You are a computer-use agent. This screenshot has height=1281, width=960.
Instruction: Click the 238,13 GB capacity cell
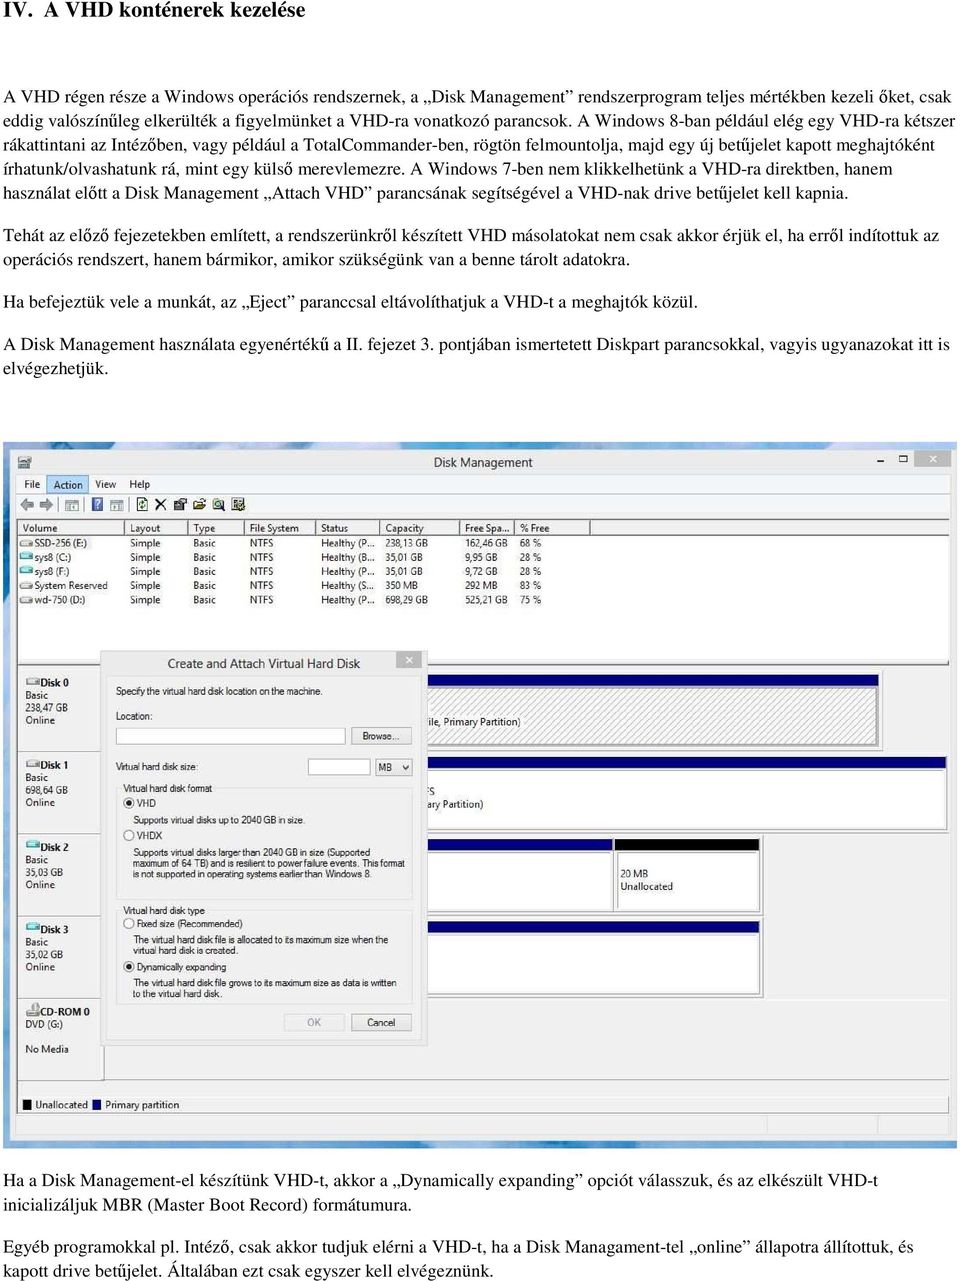(x=406, y=543)
